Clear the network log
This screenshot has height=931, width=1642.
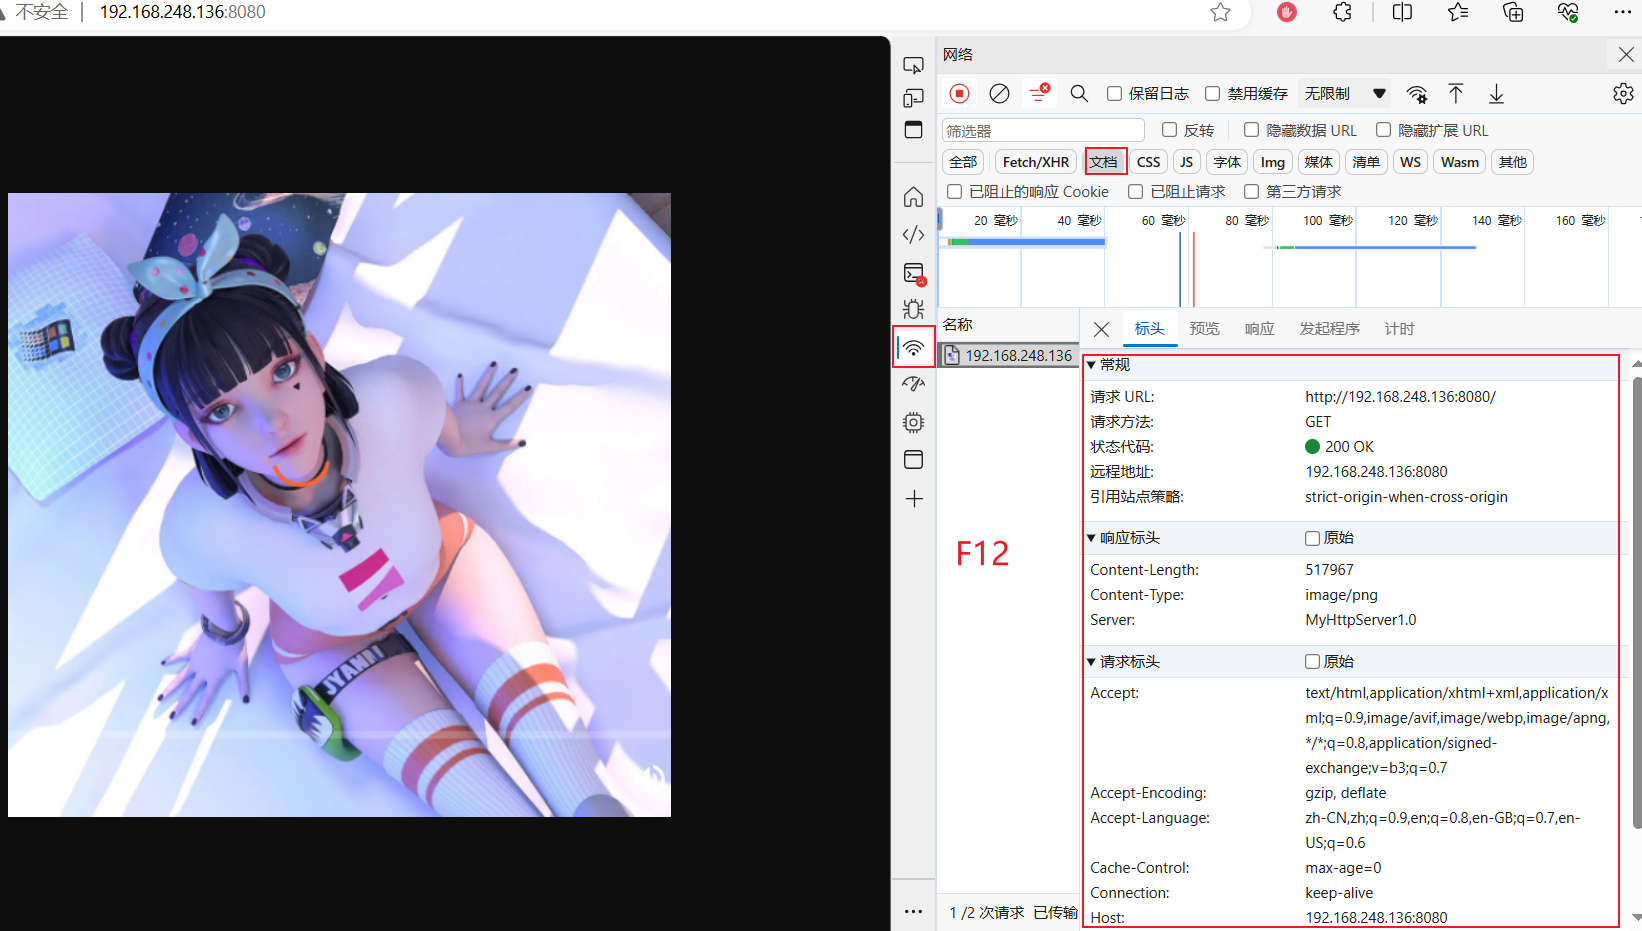click(999, 93)
